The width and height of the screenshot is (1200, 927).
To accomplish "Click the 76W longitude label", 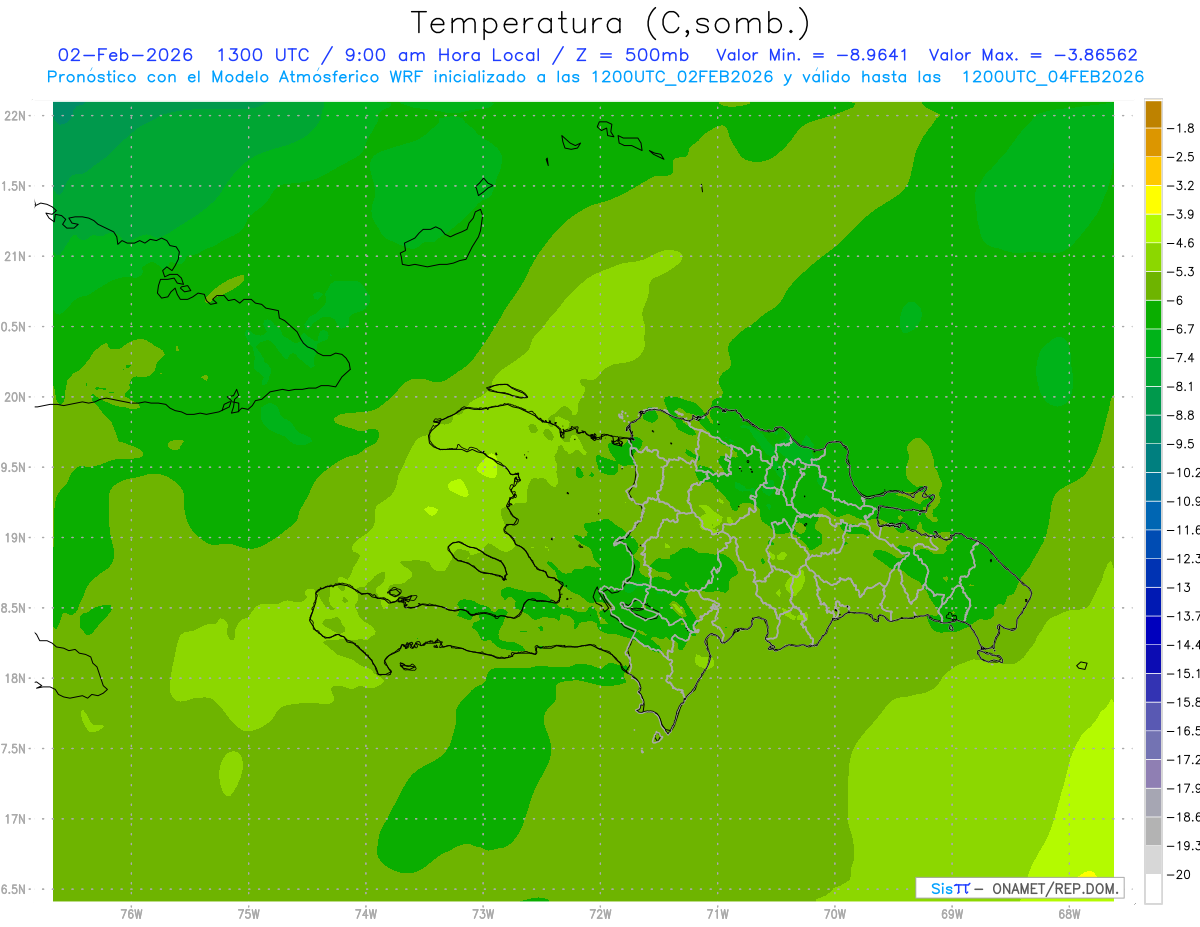I will (x=131, y=914).
